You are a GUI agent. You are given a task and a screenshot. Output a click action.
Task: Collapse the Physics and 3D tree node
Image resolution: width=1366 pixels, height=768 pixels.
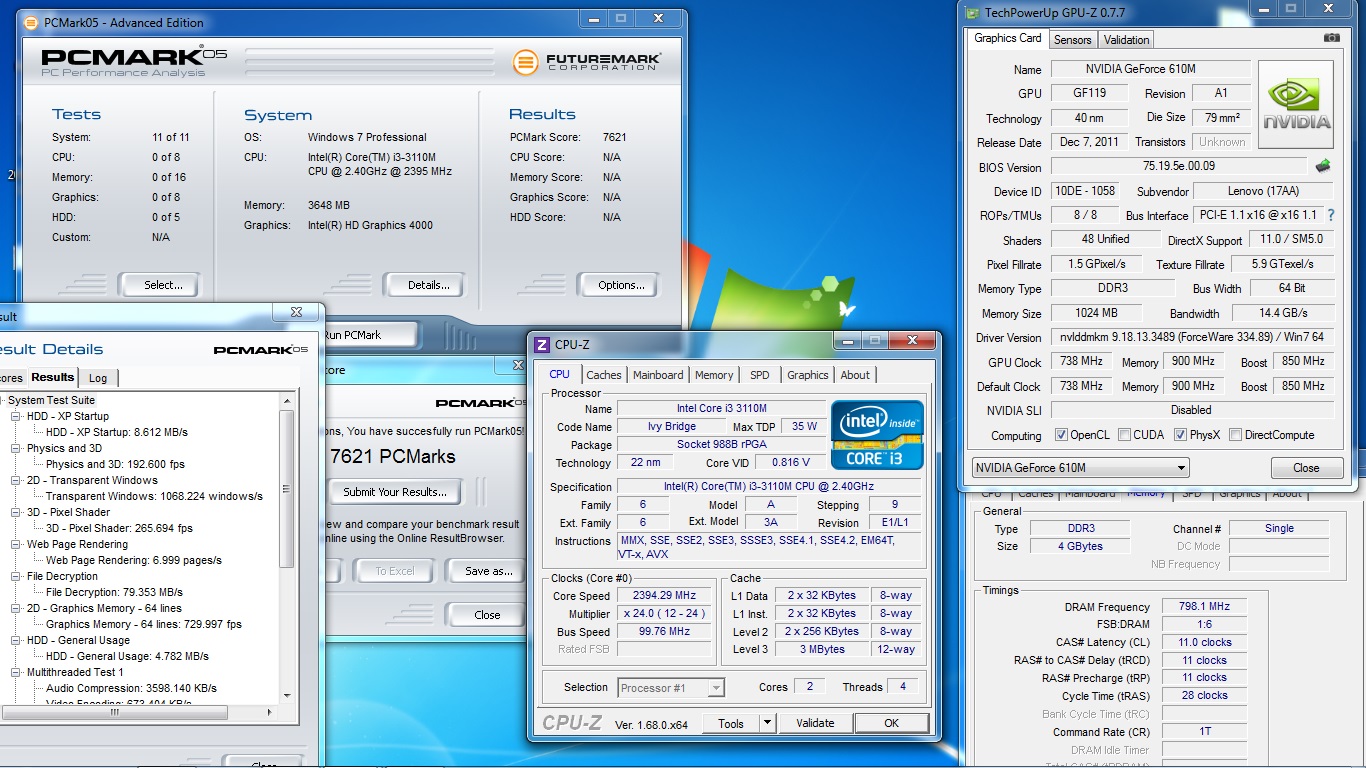click(16, 448)
